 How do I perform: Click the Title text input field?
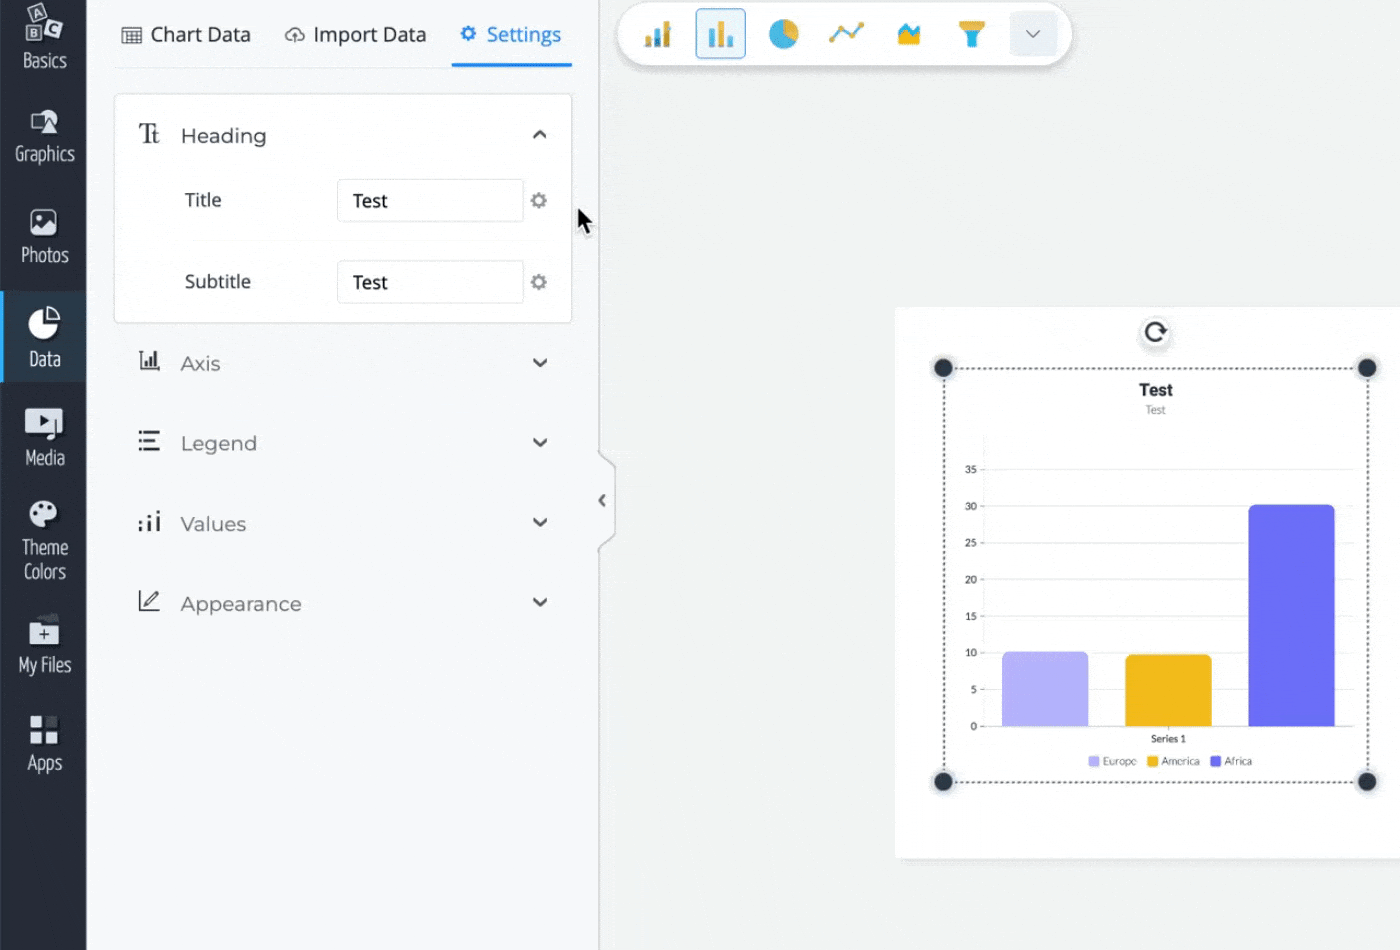(430, 201)
